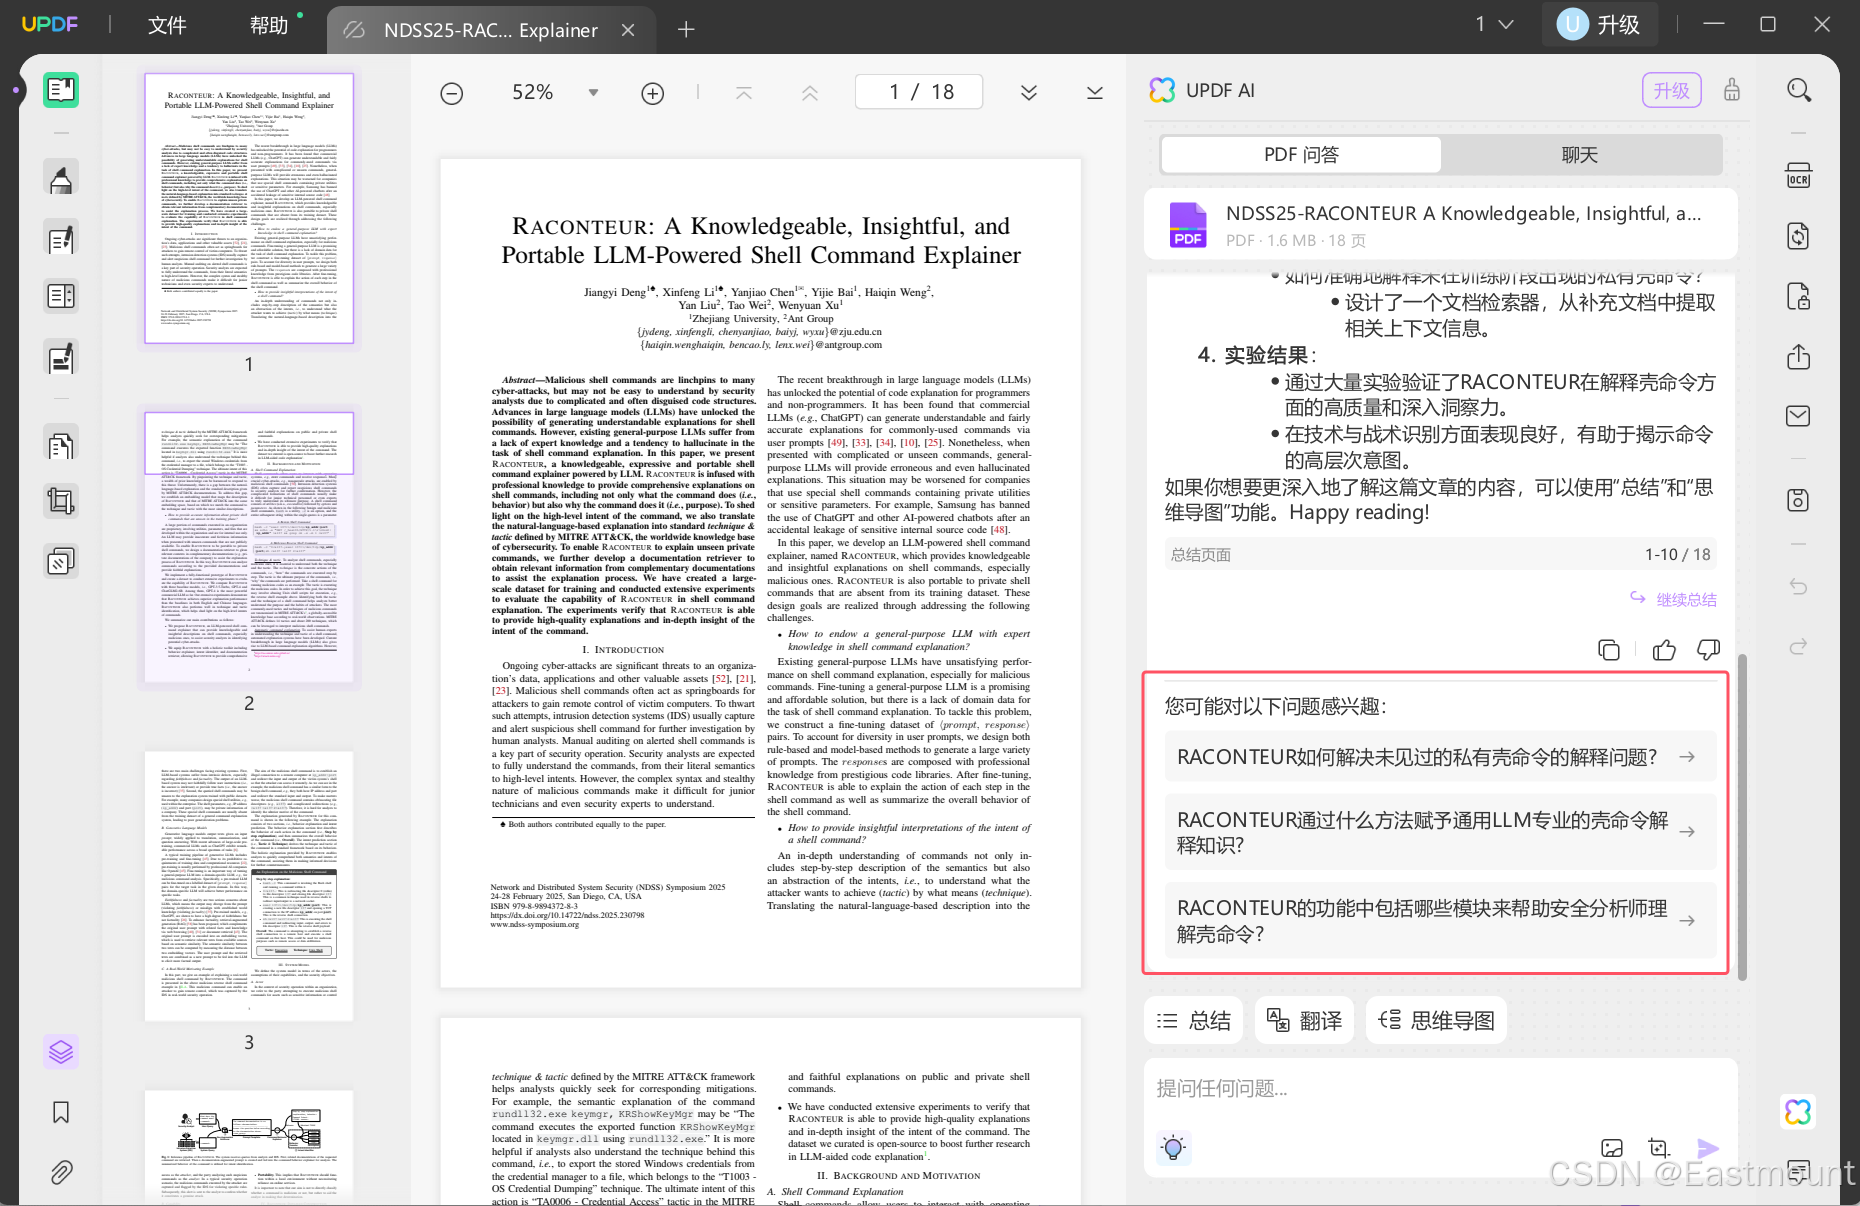The width and height of the screenshot is (1860, 1206).
Task: Toggle the UPDF AI panel icon
Action: pos(1798,1112)
